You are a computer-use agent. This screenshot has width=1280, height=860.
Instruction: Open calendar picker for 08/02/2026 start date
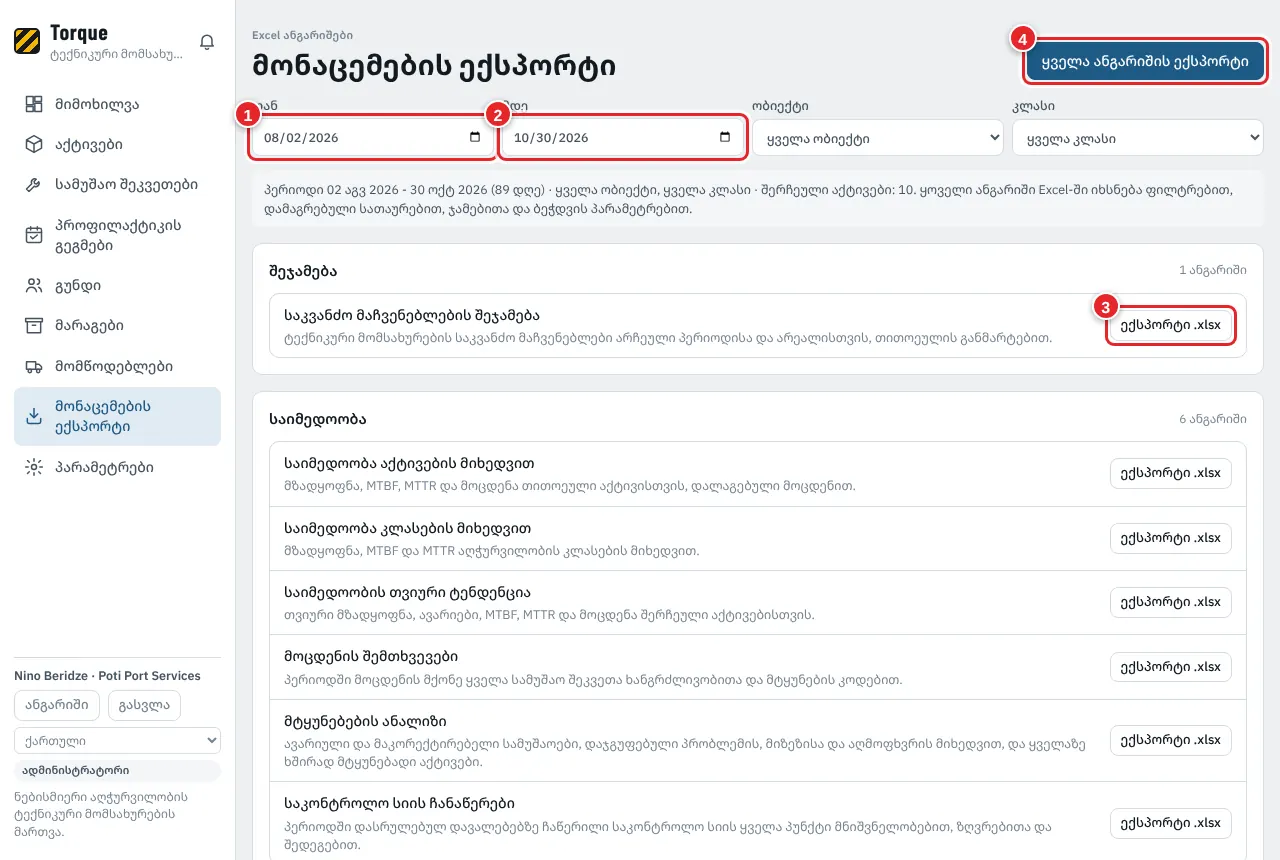tap(475, 138)
